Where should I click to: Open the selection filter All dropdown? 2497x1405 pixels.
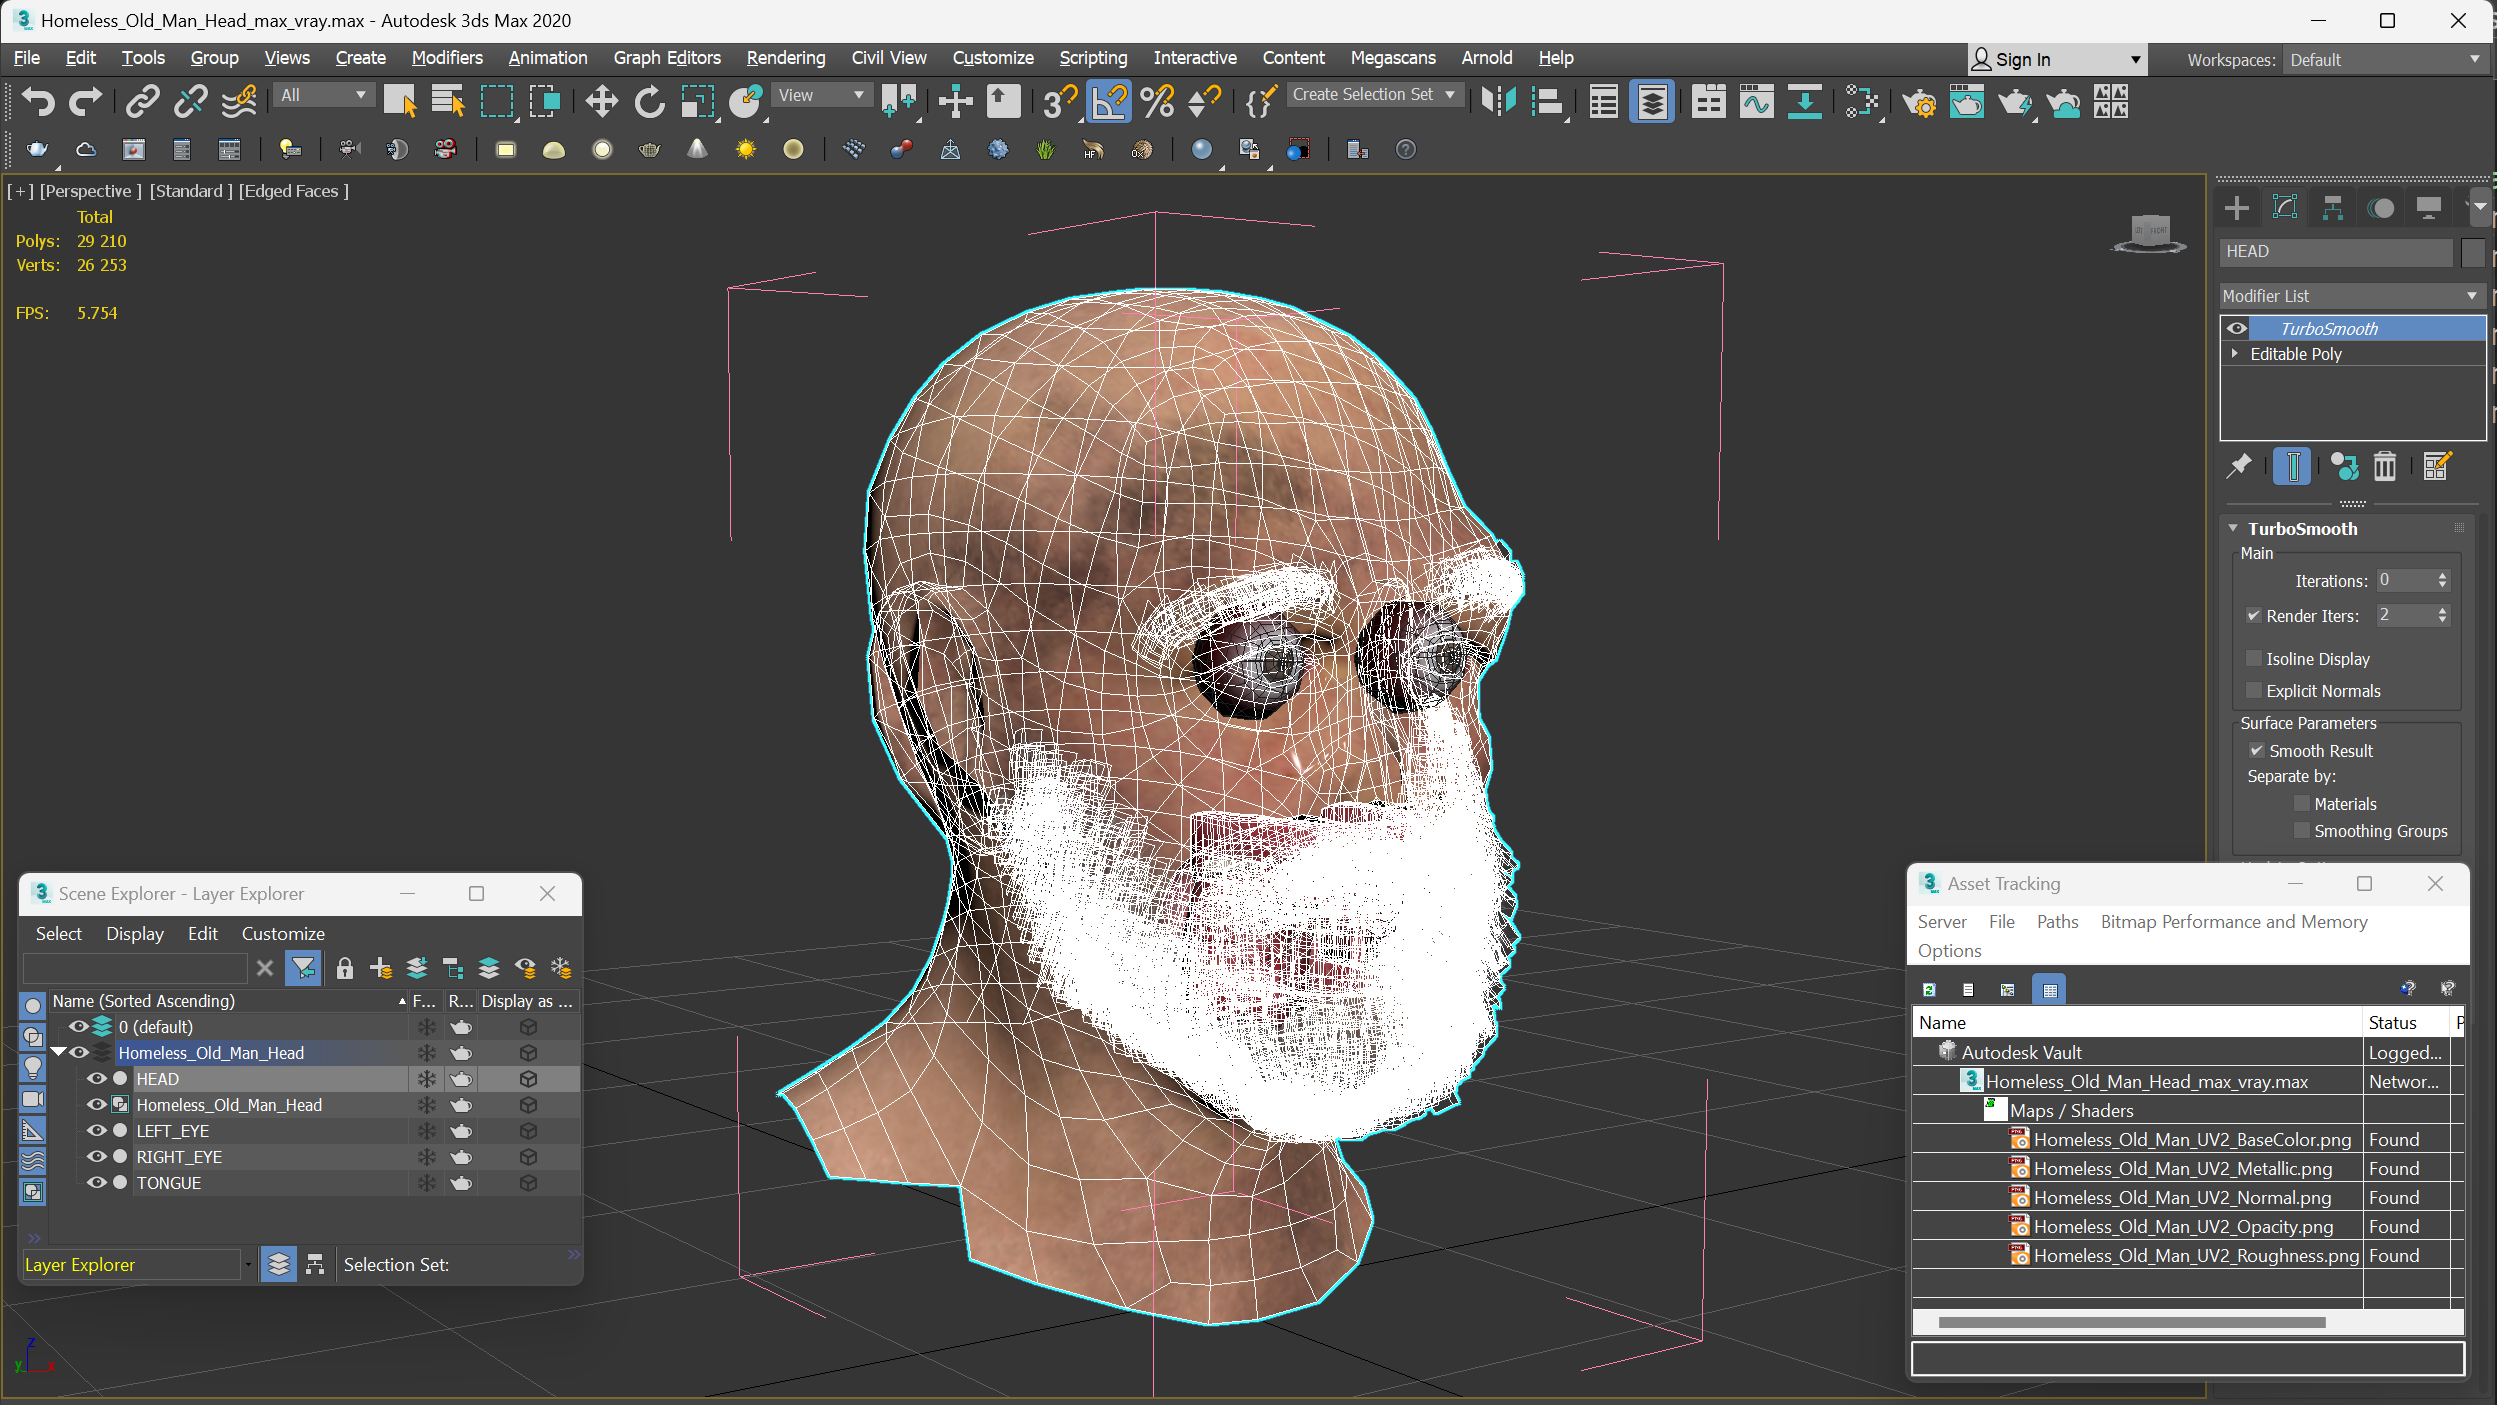click(323, 95)
